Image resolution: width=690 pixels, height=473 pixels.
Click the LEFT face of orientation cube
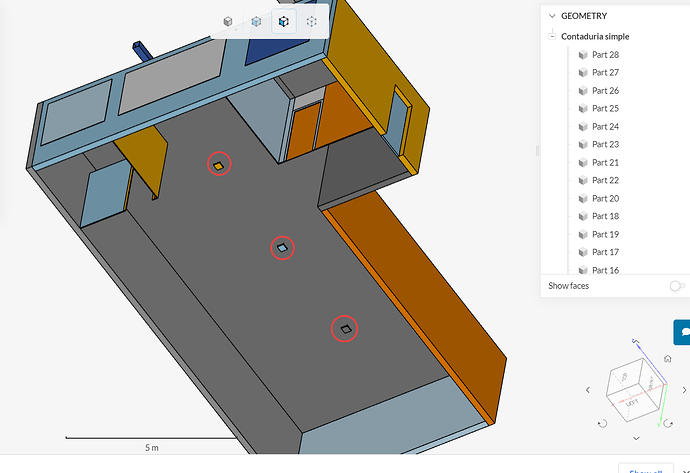pyautogui.click(x=631, y=403)
